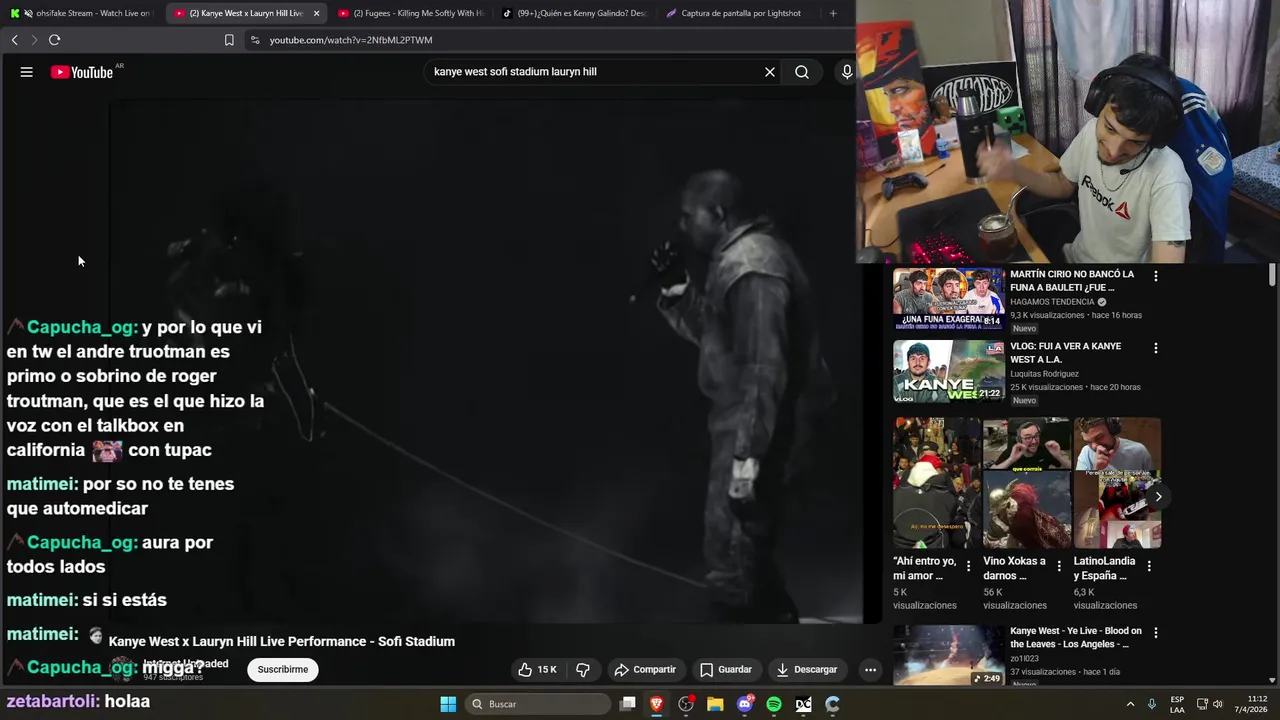This screenshot has width=1280, height=720.
Task: Open options for Martín Cirio video
Action: point(1156,276)
